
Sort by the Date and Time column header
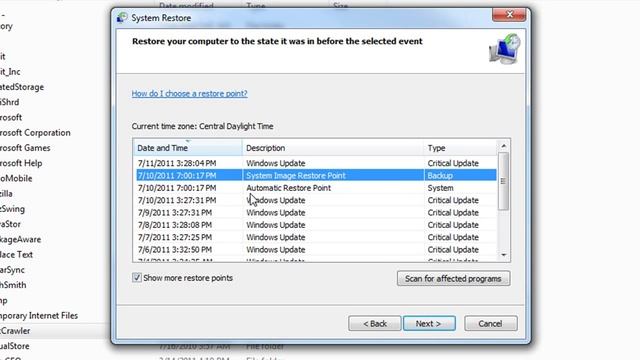188,148
